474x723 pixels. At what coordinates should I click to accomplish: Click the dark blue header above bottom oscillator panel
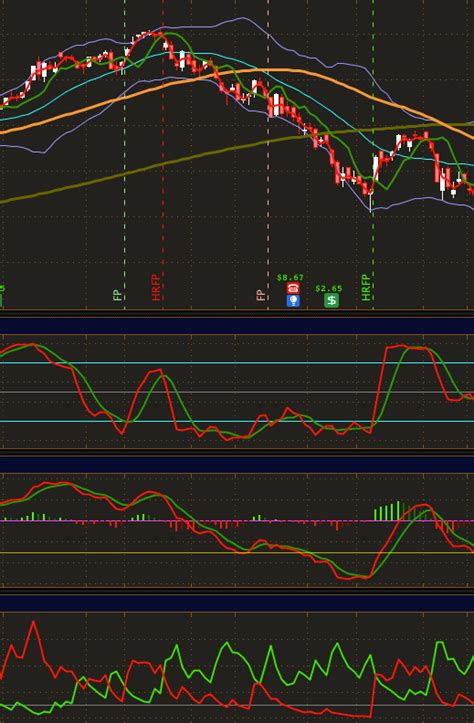tap(237, 603)
